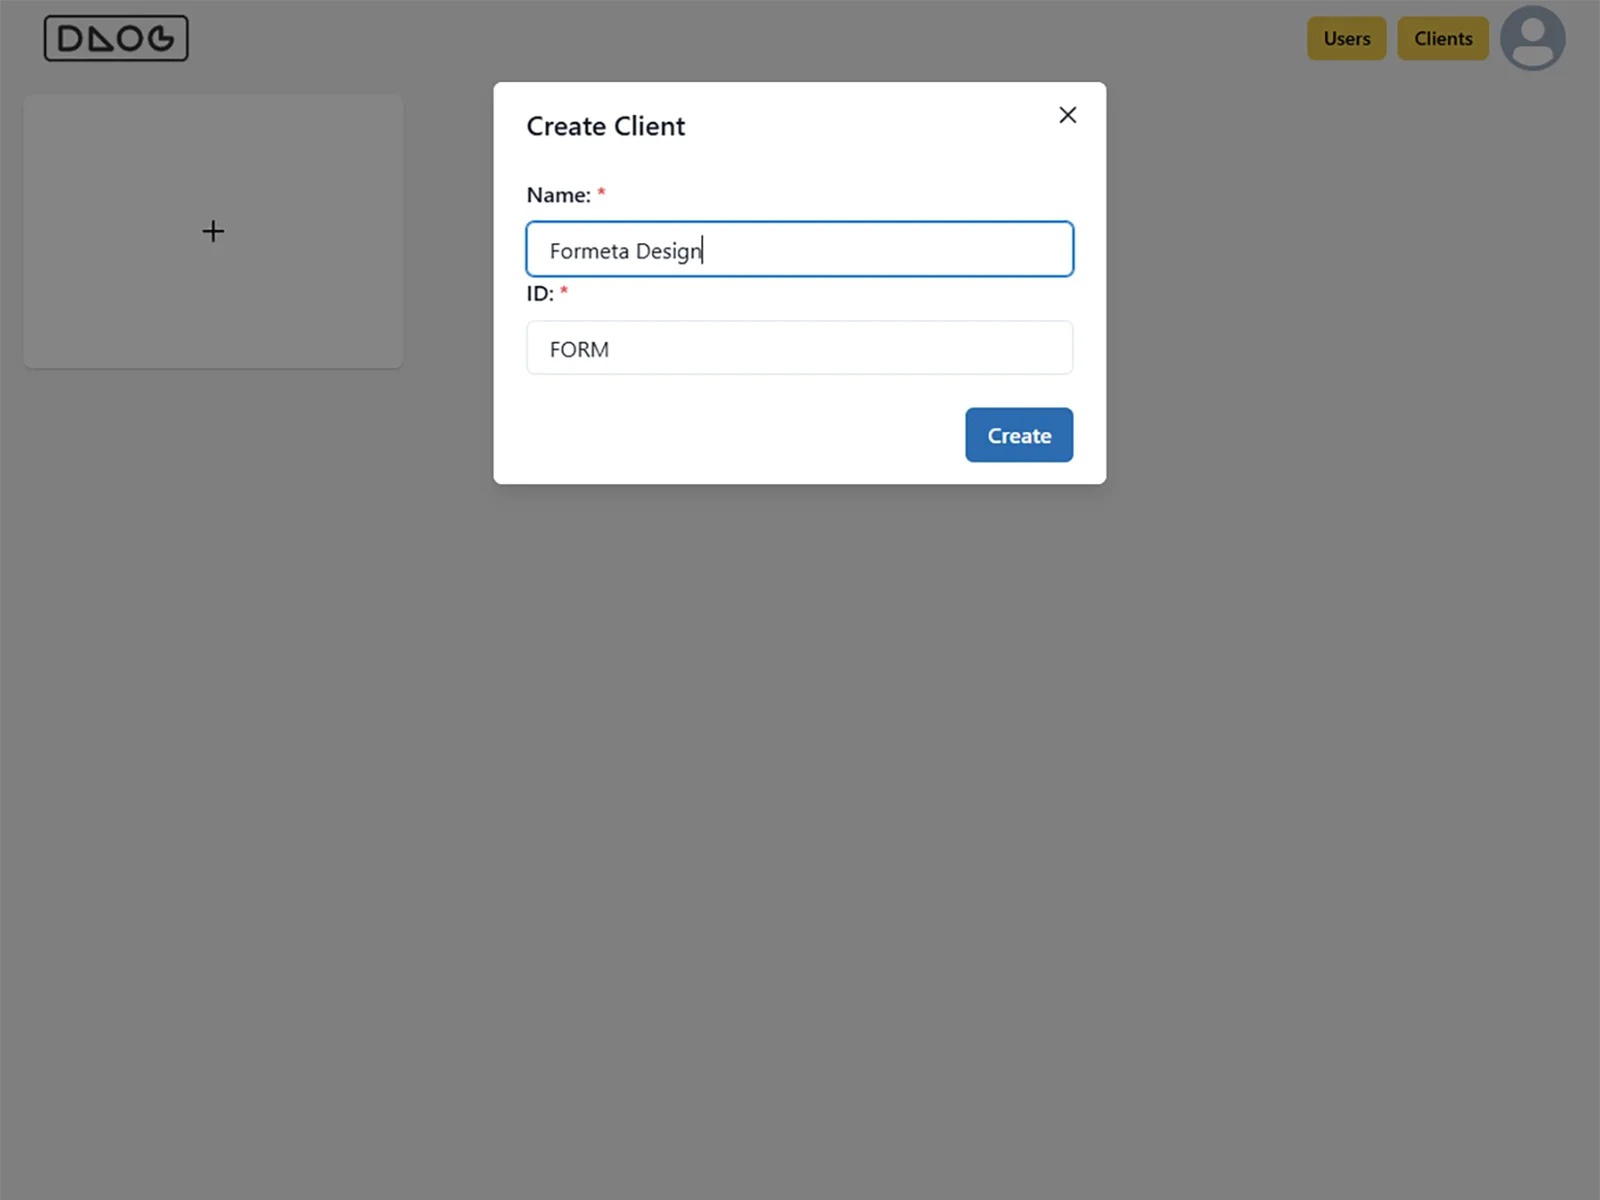Viewport: 1600px width, 1200px height.
Task: Submit the new Formeta Design client
Action: click(1018, 435)
